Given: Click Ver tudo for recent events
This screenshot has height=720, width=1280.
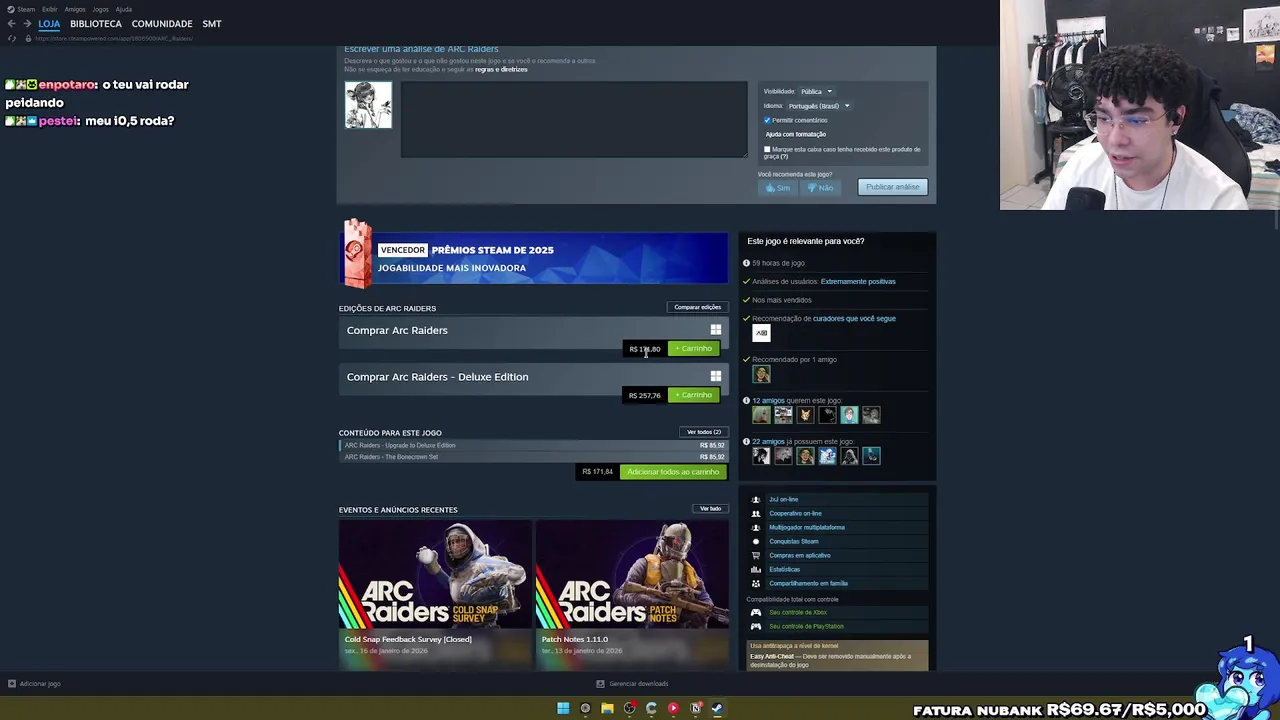Looking at the screenshot, I should point(710,509).
